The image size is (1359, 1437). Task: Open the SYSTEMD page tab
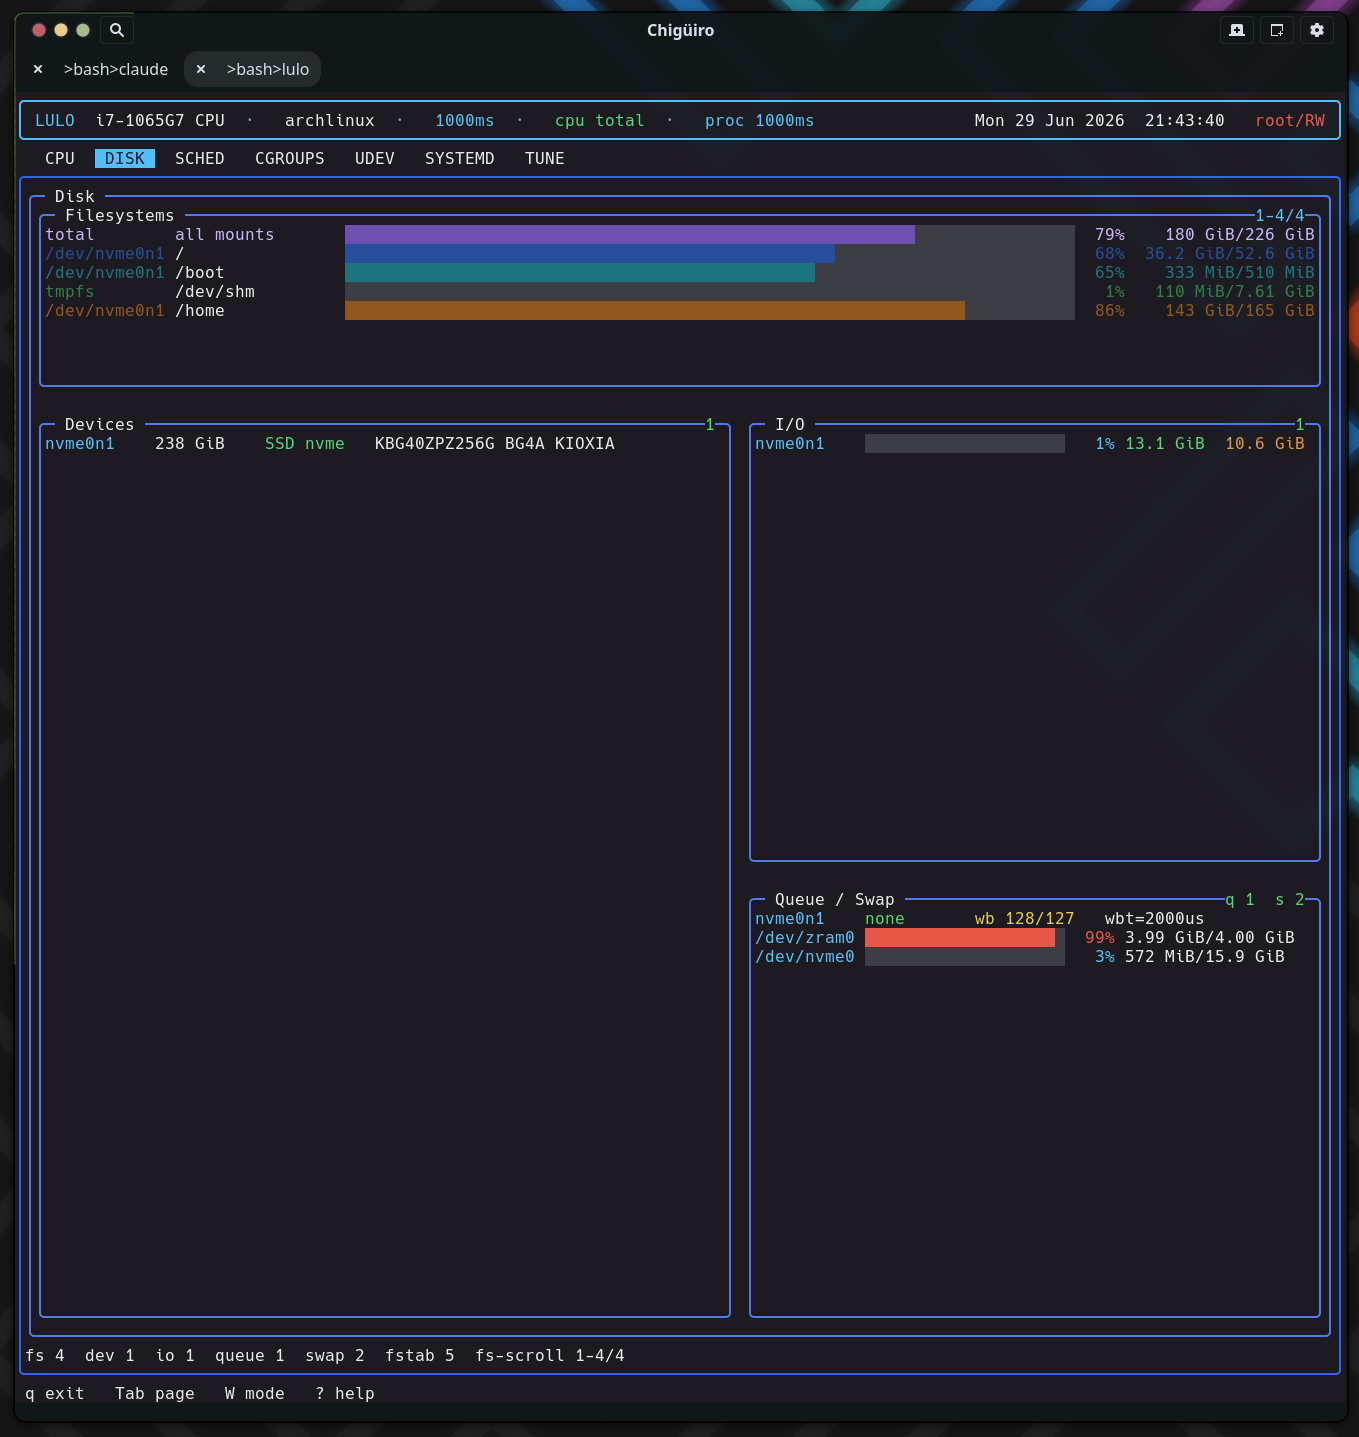460,158
